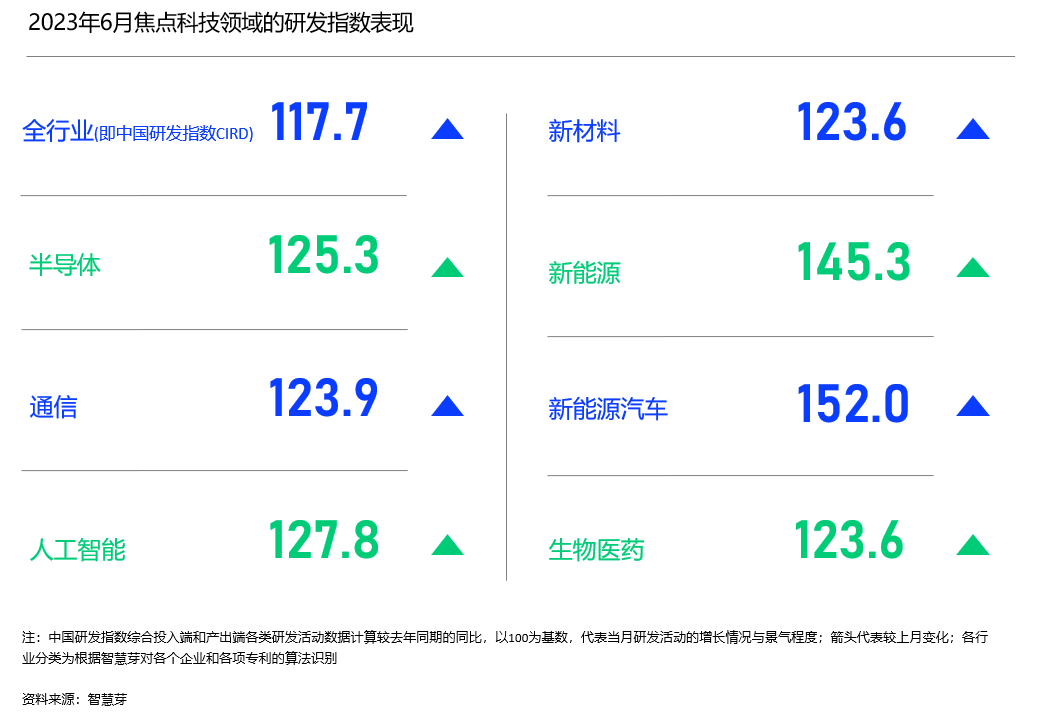Click the value 152.0 for 新能源汽车
The height and width of the screenshot is (715, 1038).
coord(853,401)
